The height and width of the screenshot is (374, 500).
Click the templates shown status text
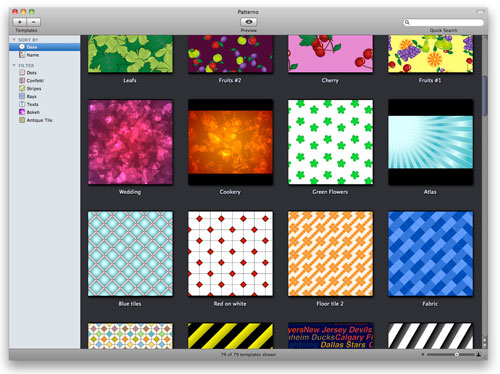tap(248, 355)
